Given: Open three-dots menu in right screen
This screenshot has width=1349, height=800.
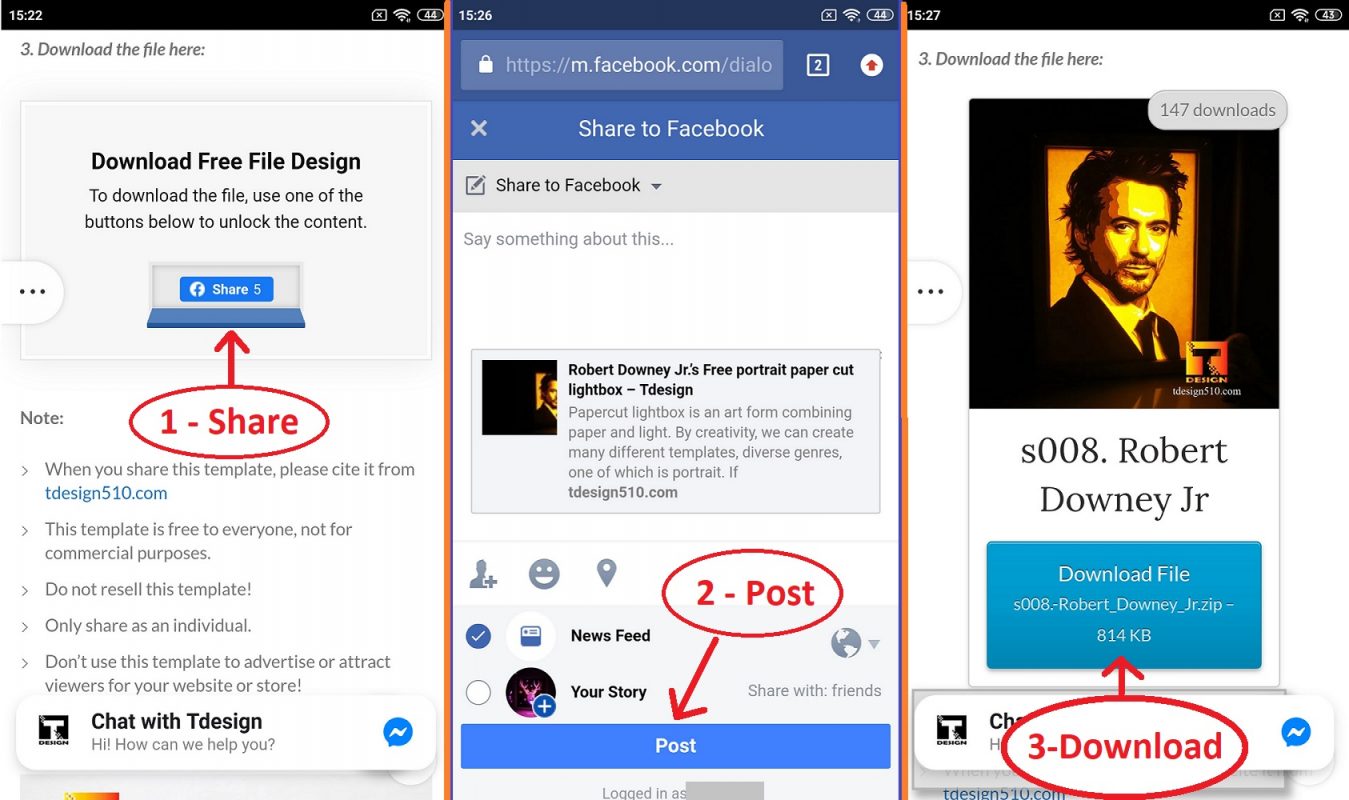Looking at the screenshot, I should click(x=930, y=292).
